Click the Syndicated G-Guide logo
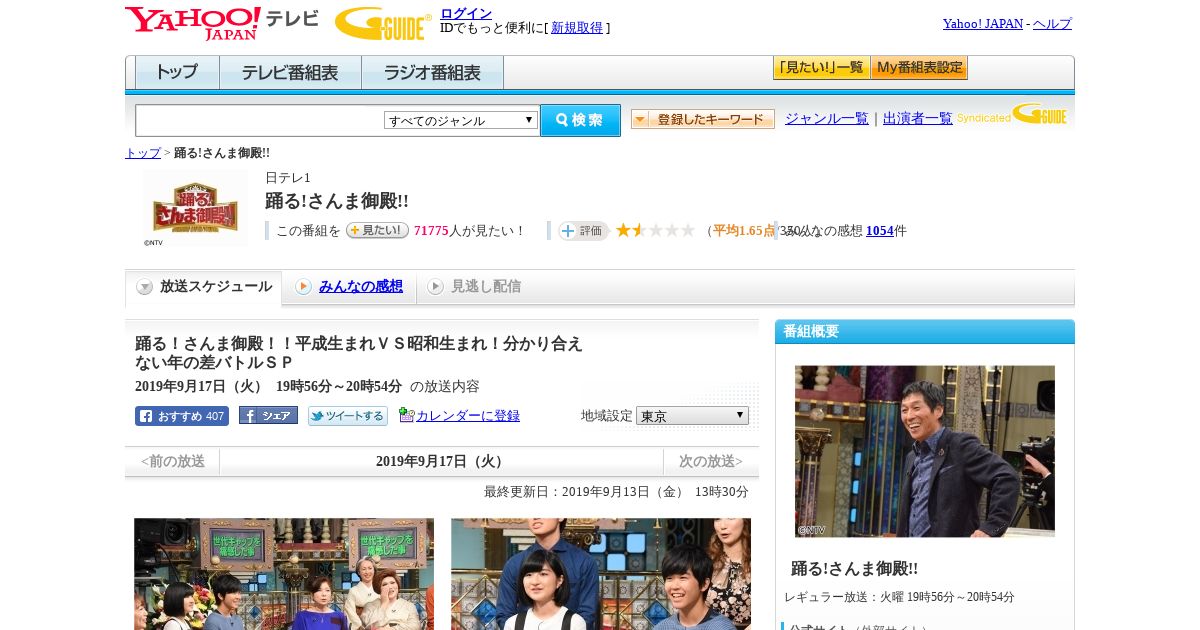 point(1012,115)
